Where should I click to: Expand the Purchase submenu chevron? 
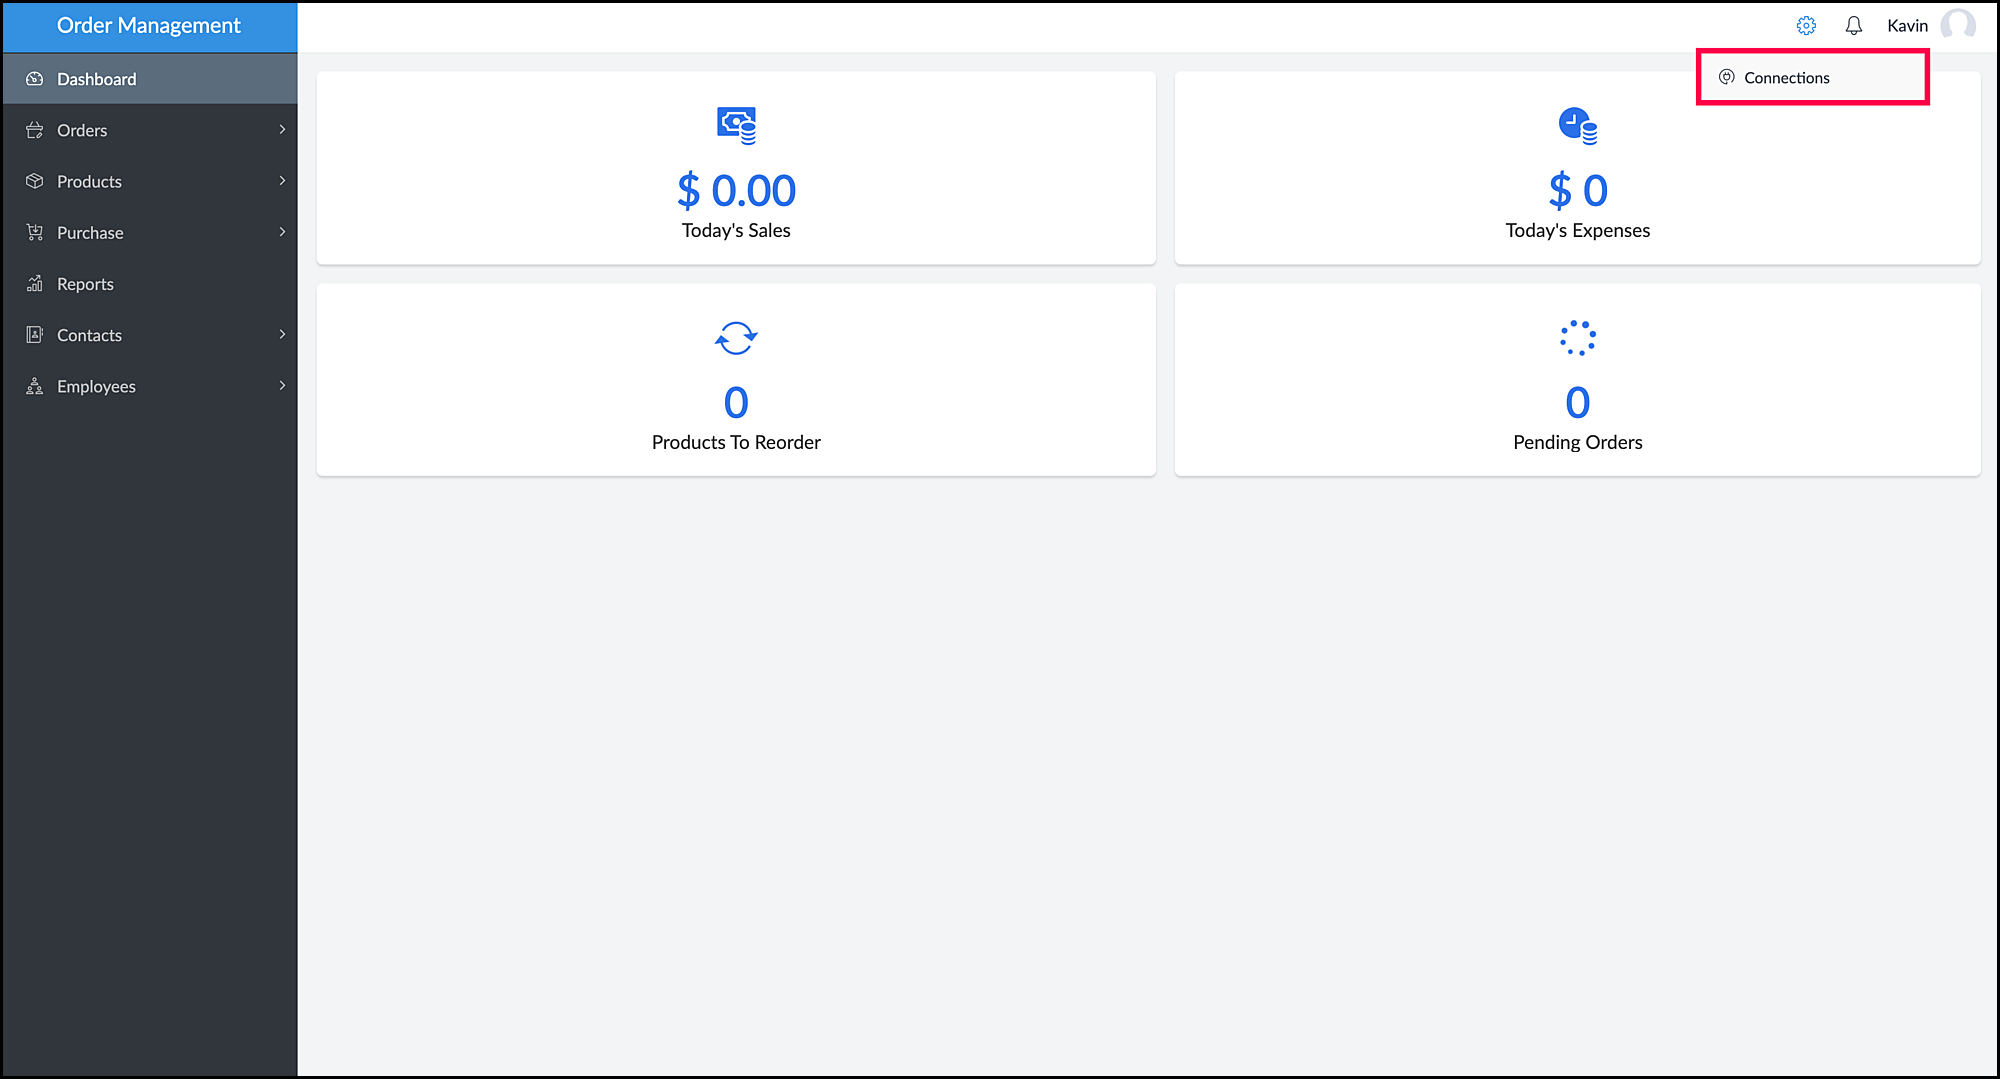(x=282, y=232)
